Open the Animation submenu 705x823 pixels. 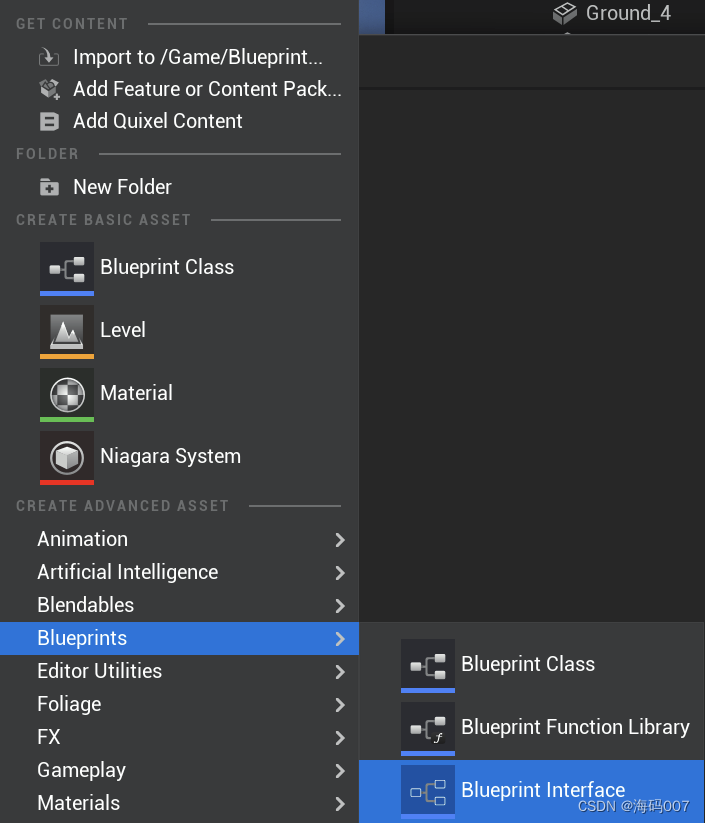click(180, 540)
